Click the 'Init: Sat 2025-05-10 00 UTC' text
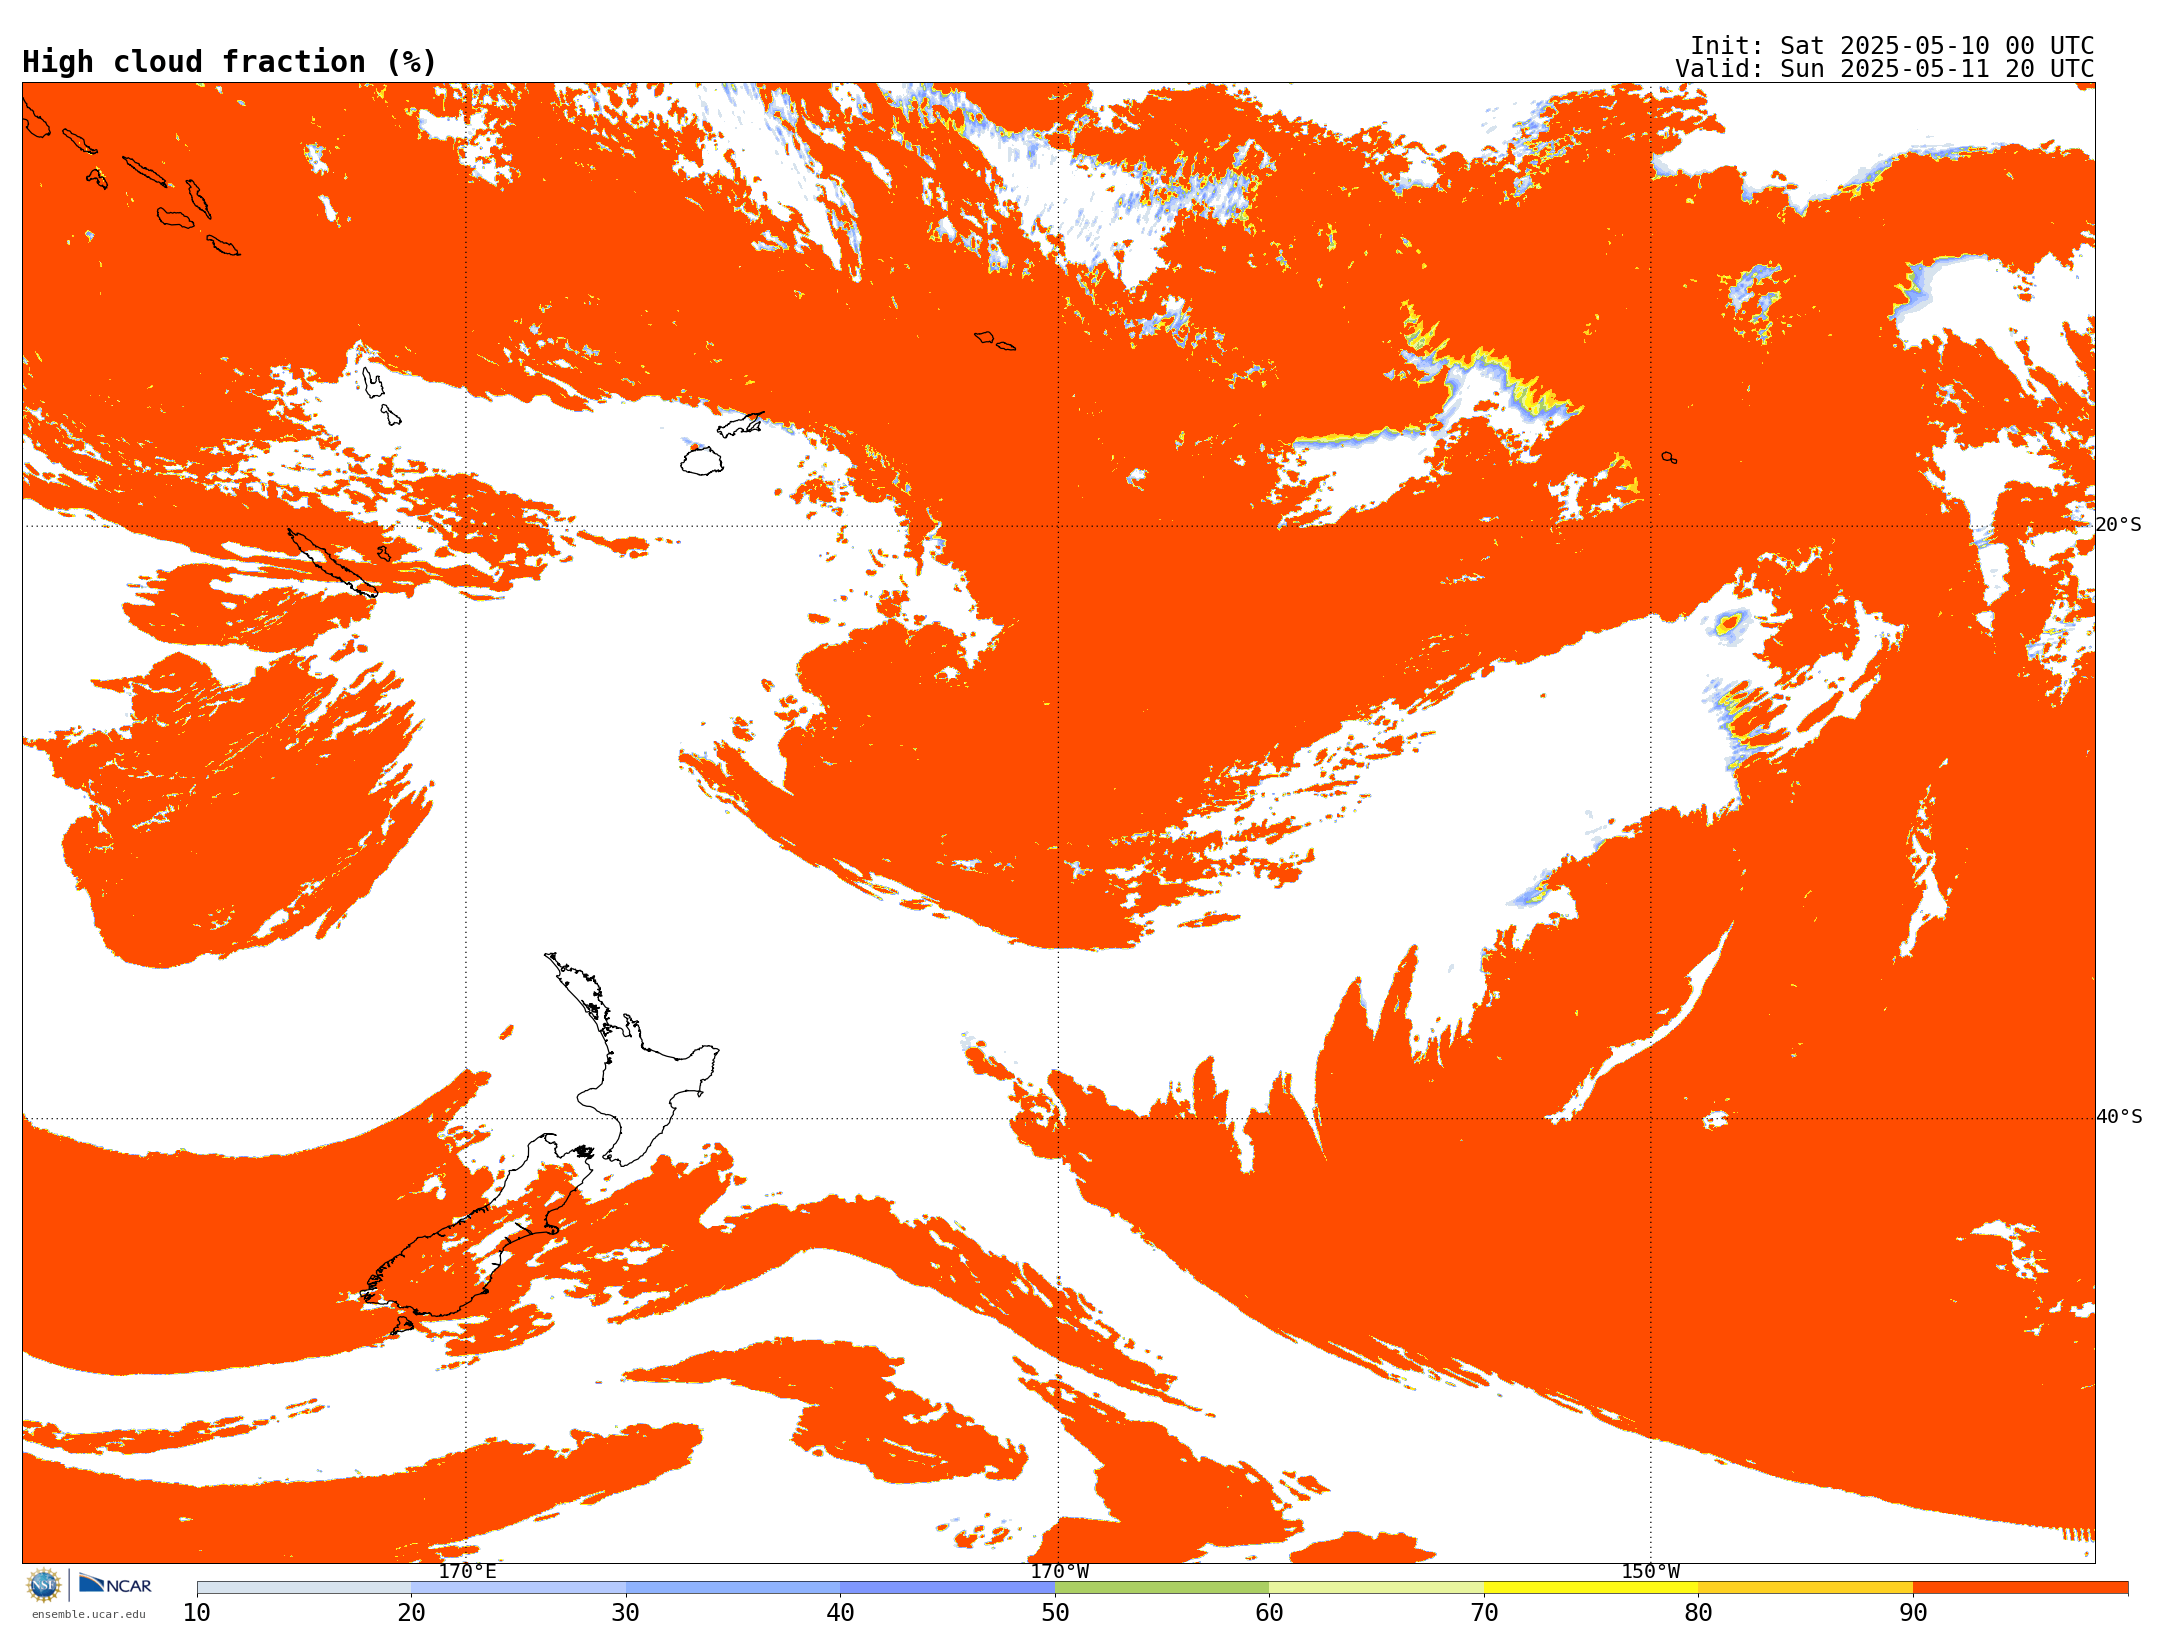Viewport: 2160px width, 1626px height. (1892, 46)
